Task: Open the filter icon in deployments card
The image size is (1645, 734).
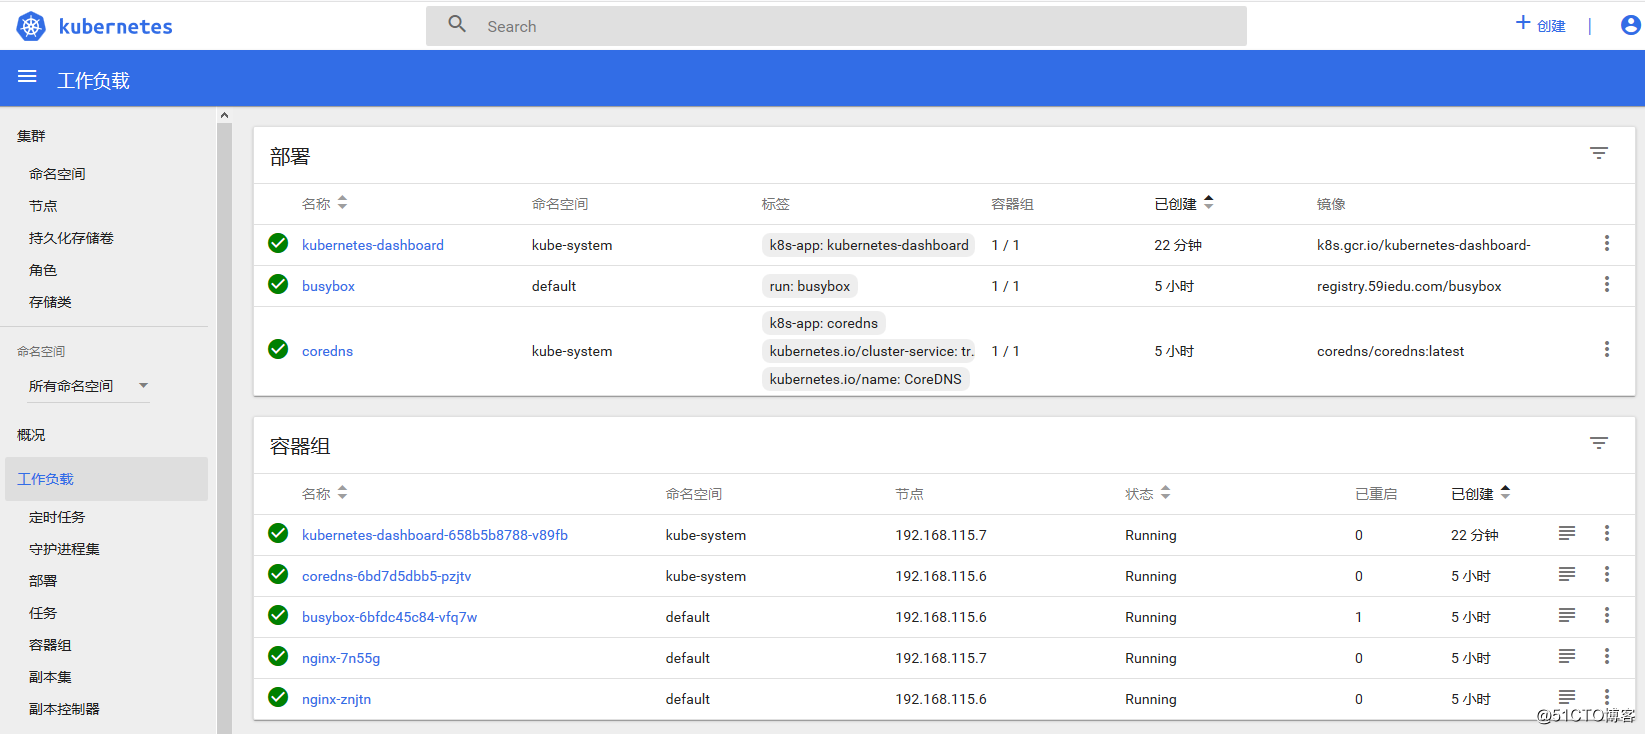Action: tap(1599, 153)
